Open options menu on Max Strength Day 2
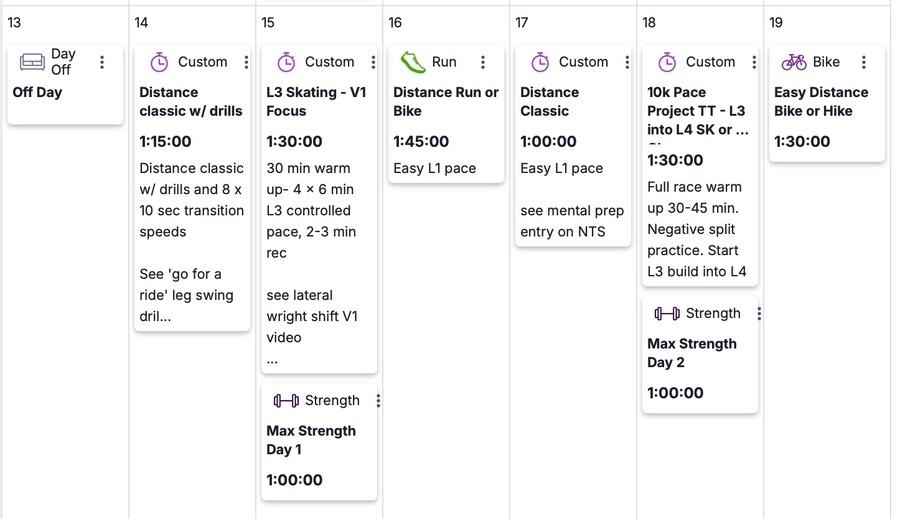Image resolution: width=900 pixels, height=519 pixels. tap(759, 313)
